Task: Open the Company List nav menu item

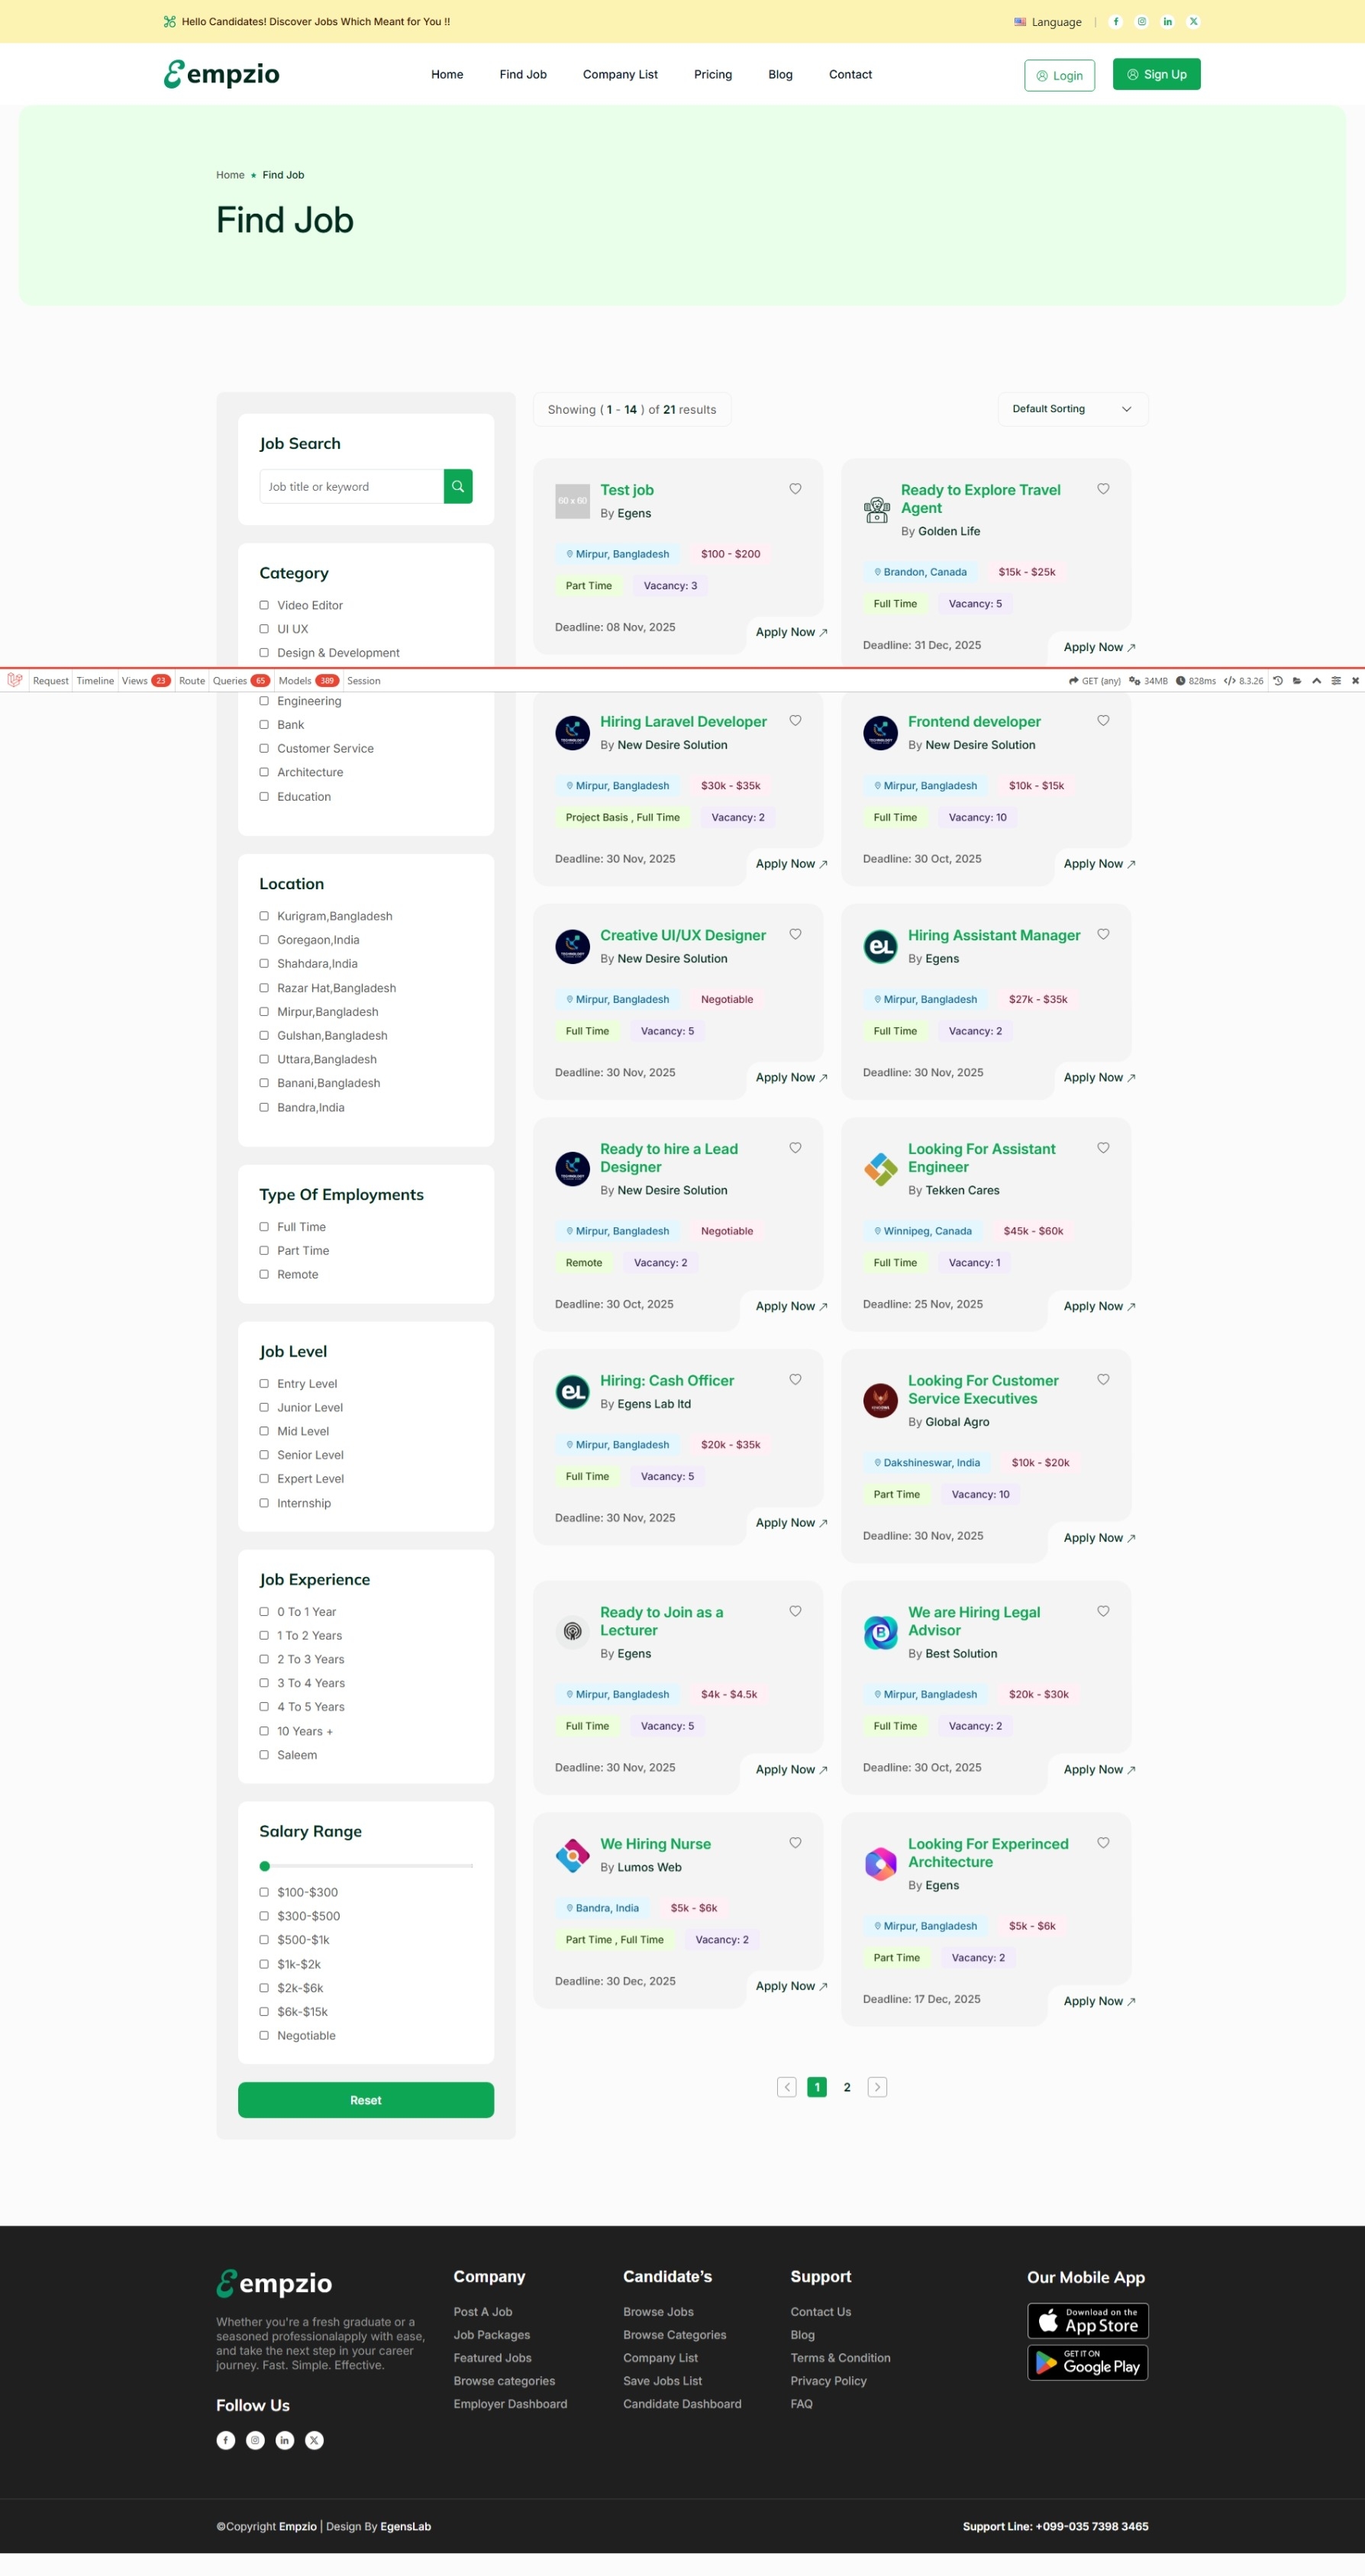Action: pyautogui.click(x=620, y=75)
